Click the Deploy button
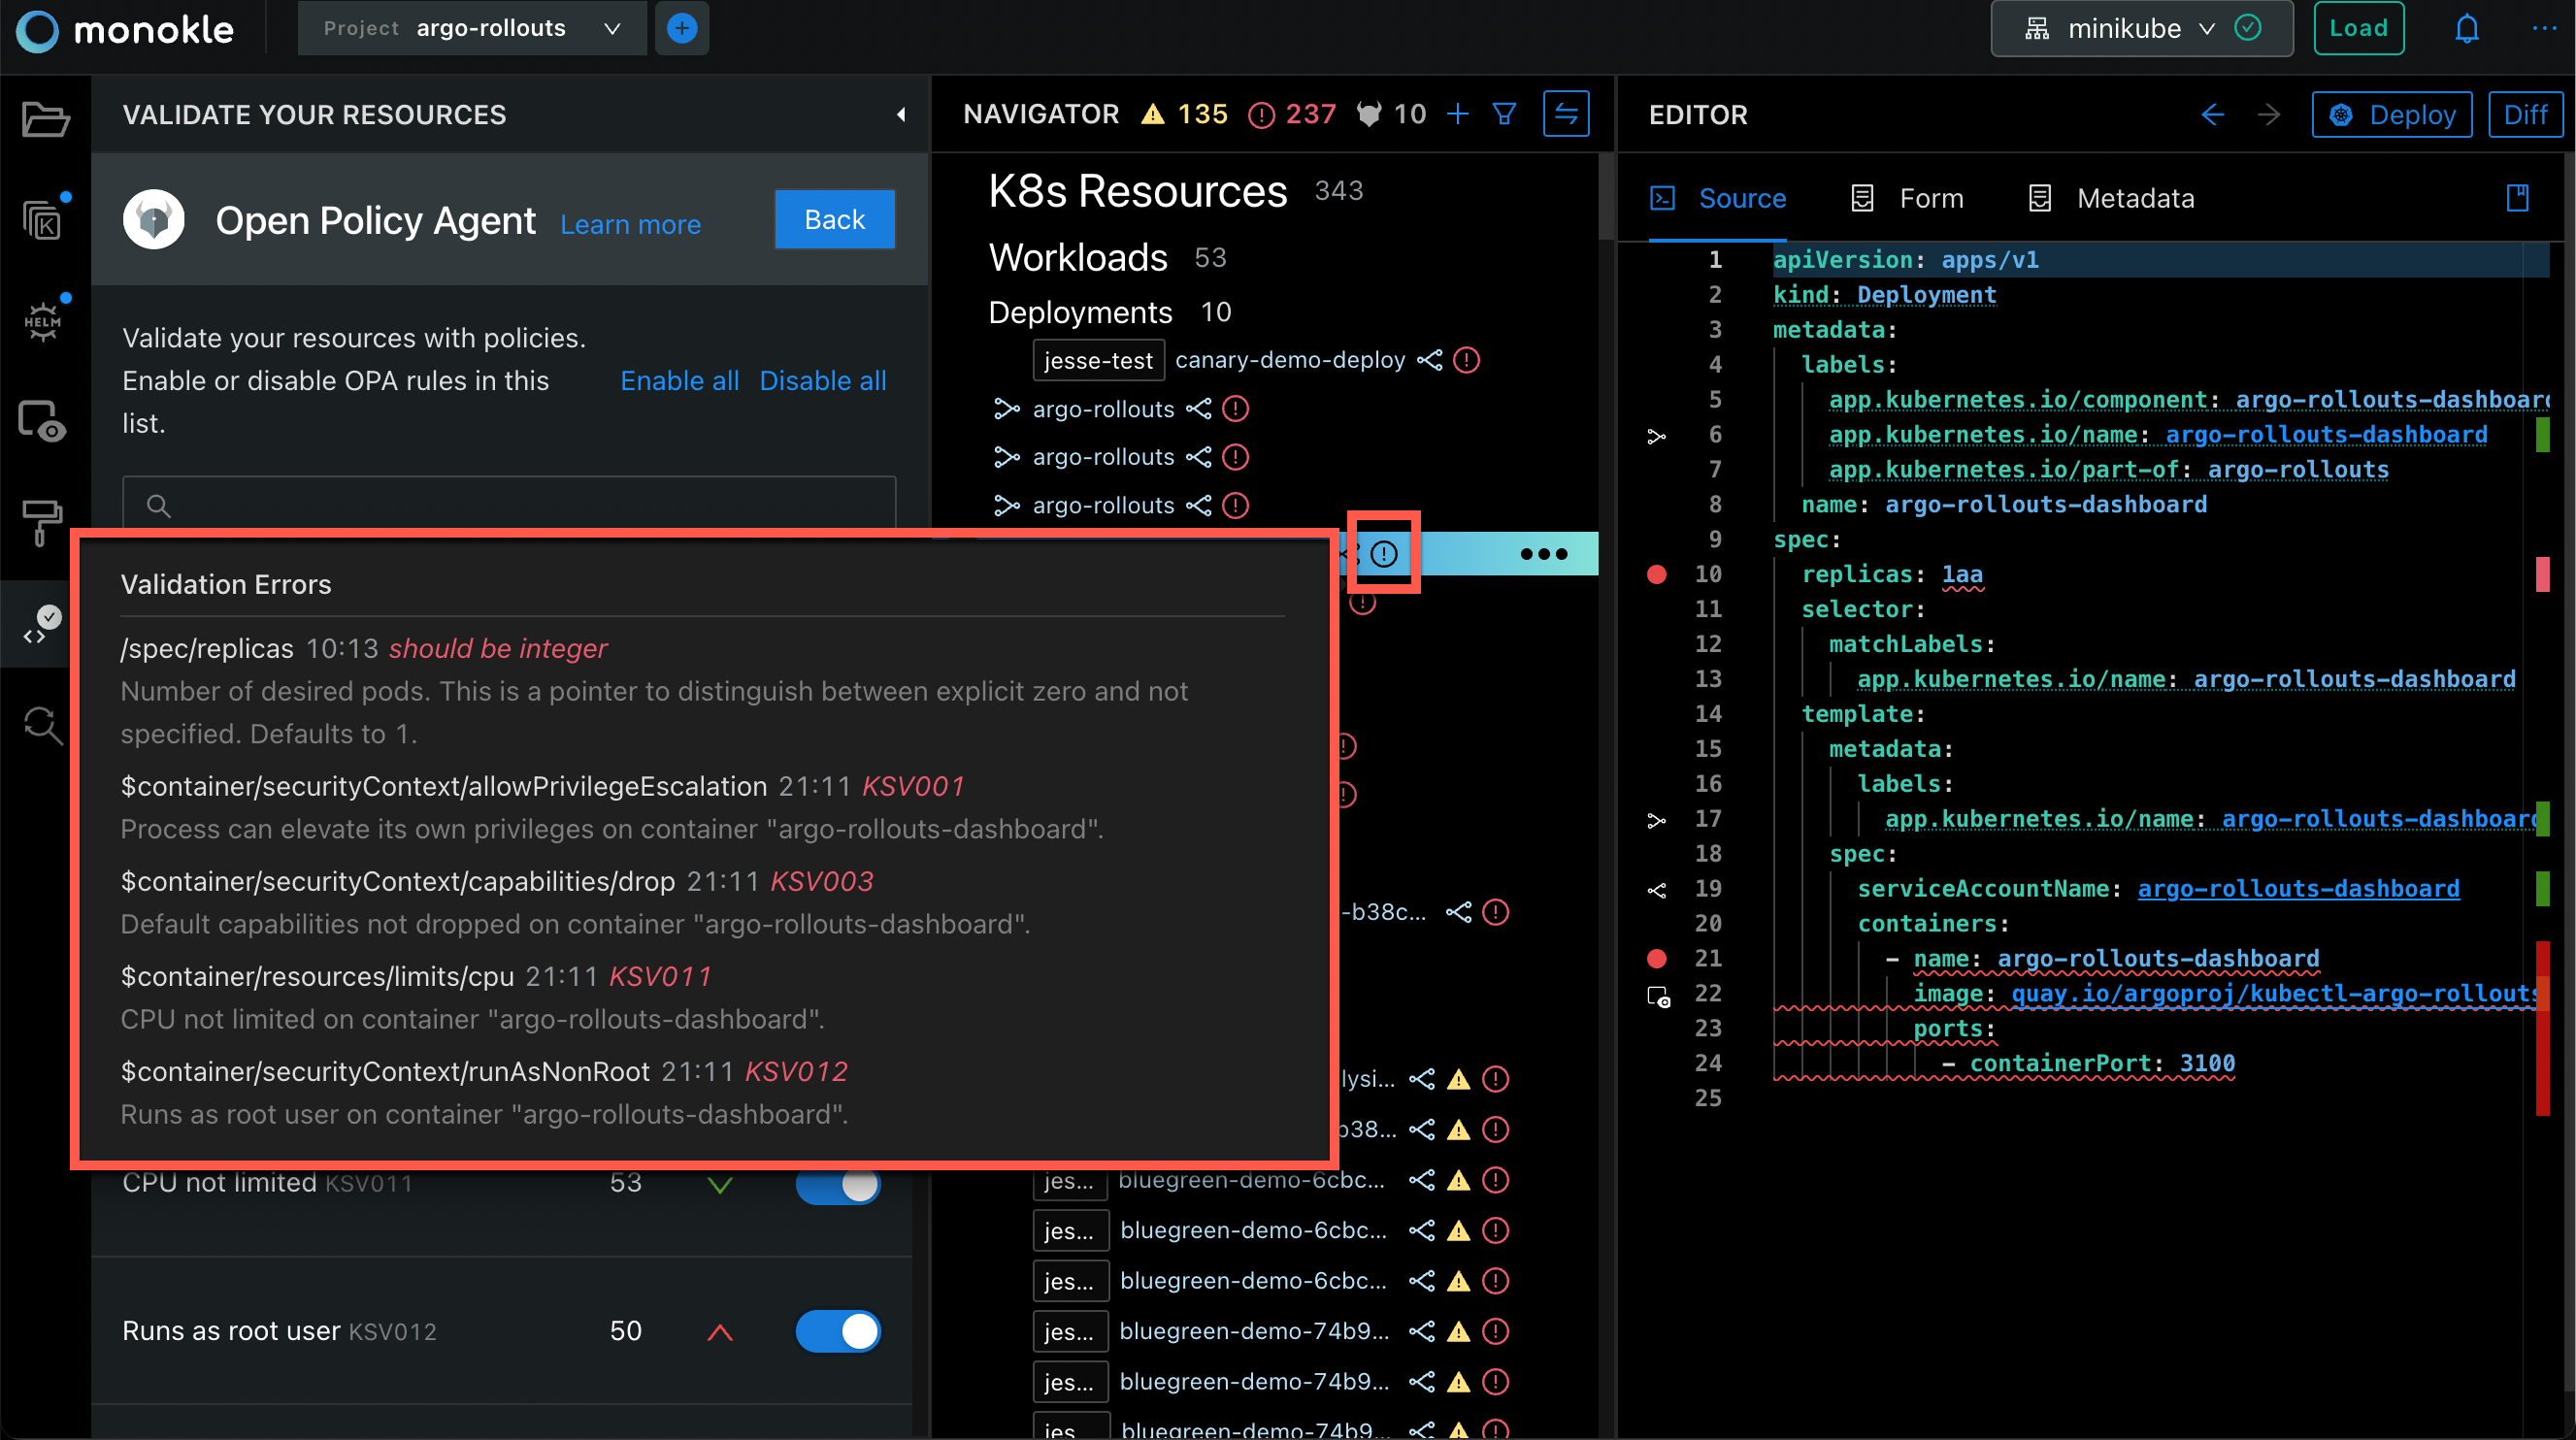The width and height of the screenshot is (2576, 1440). [2392, 115]
